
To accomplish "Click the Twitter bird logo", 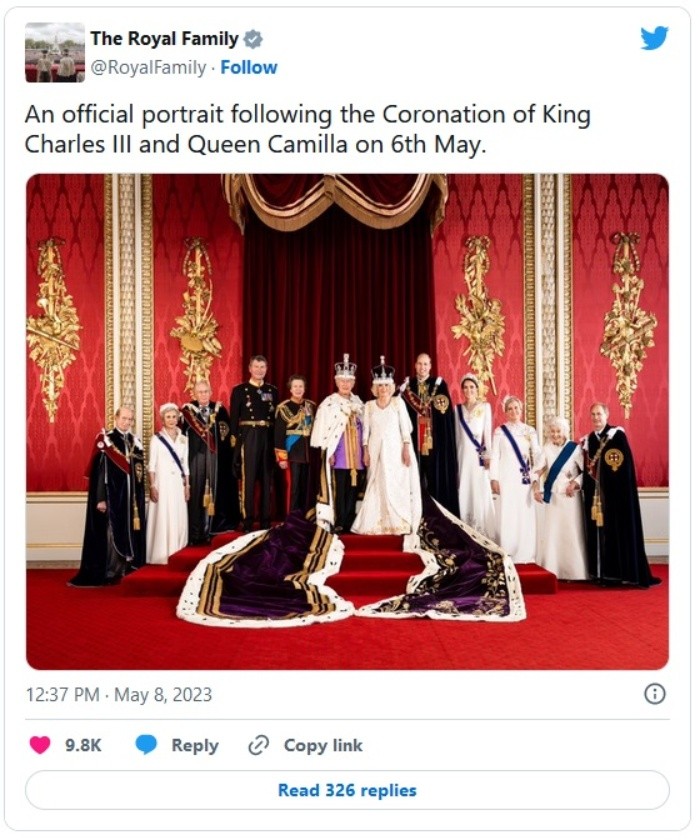I will [x=654, y=38].
